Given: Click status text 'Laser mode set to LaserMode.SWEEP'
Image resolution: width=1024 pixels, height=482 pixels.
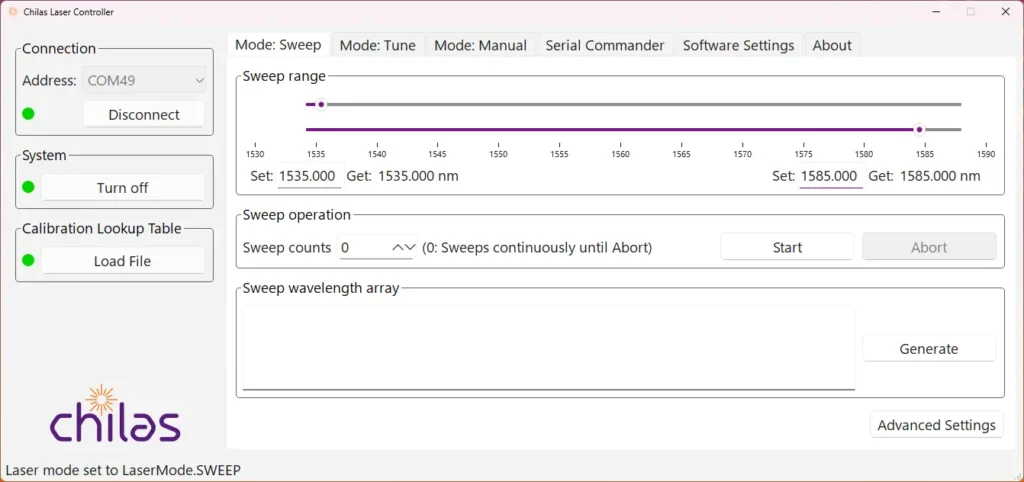Looking at the screenshot, I should pyautogui.click(x=123, y=470).
